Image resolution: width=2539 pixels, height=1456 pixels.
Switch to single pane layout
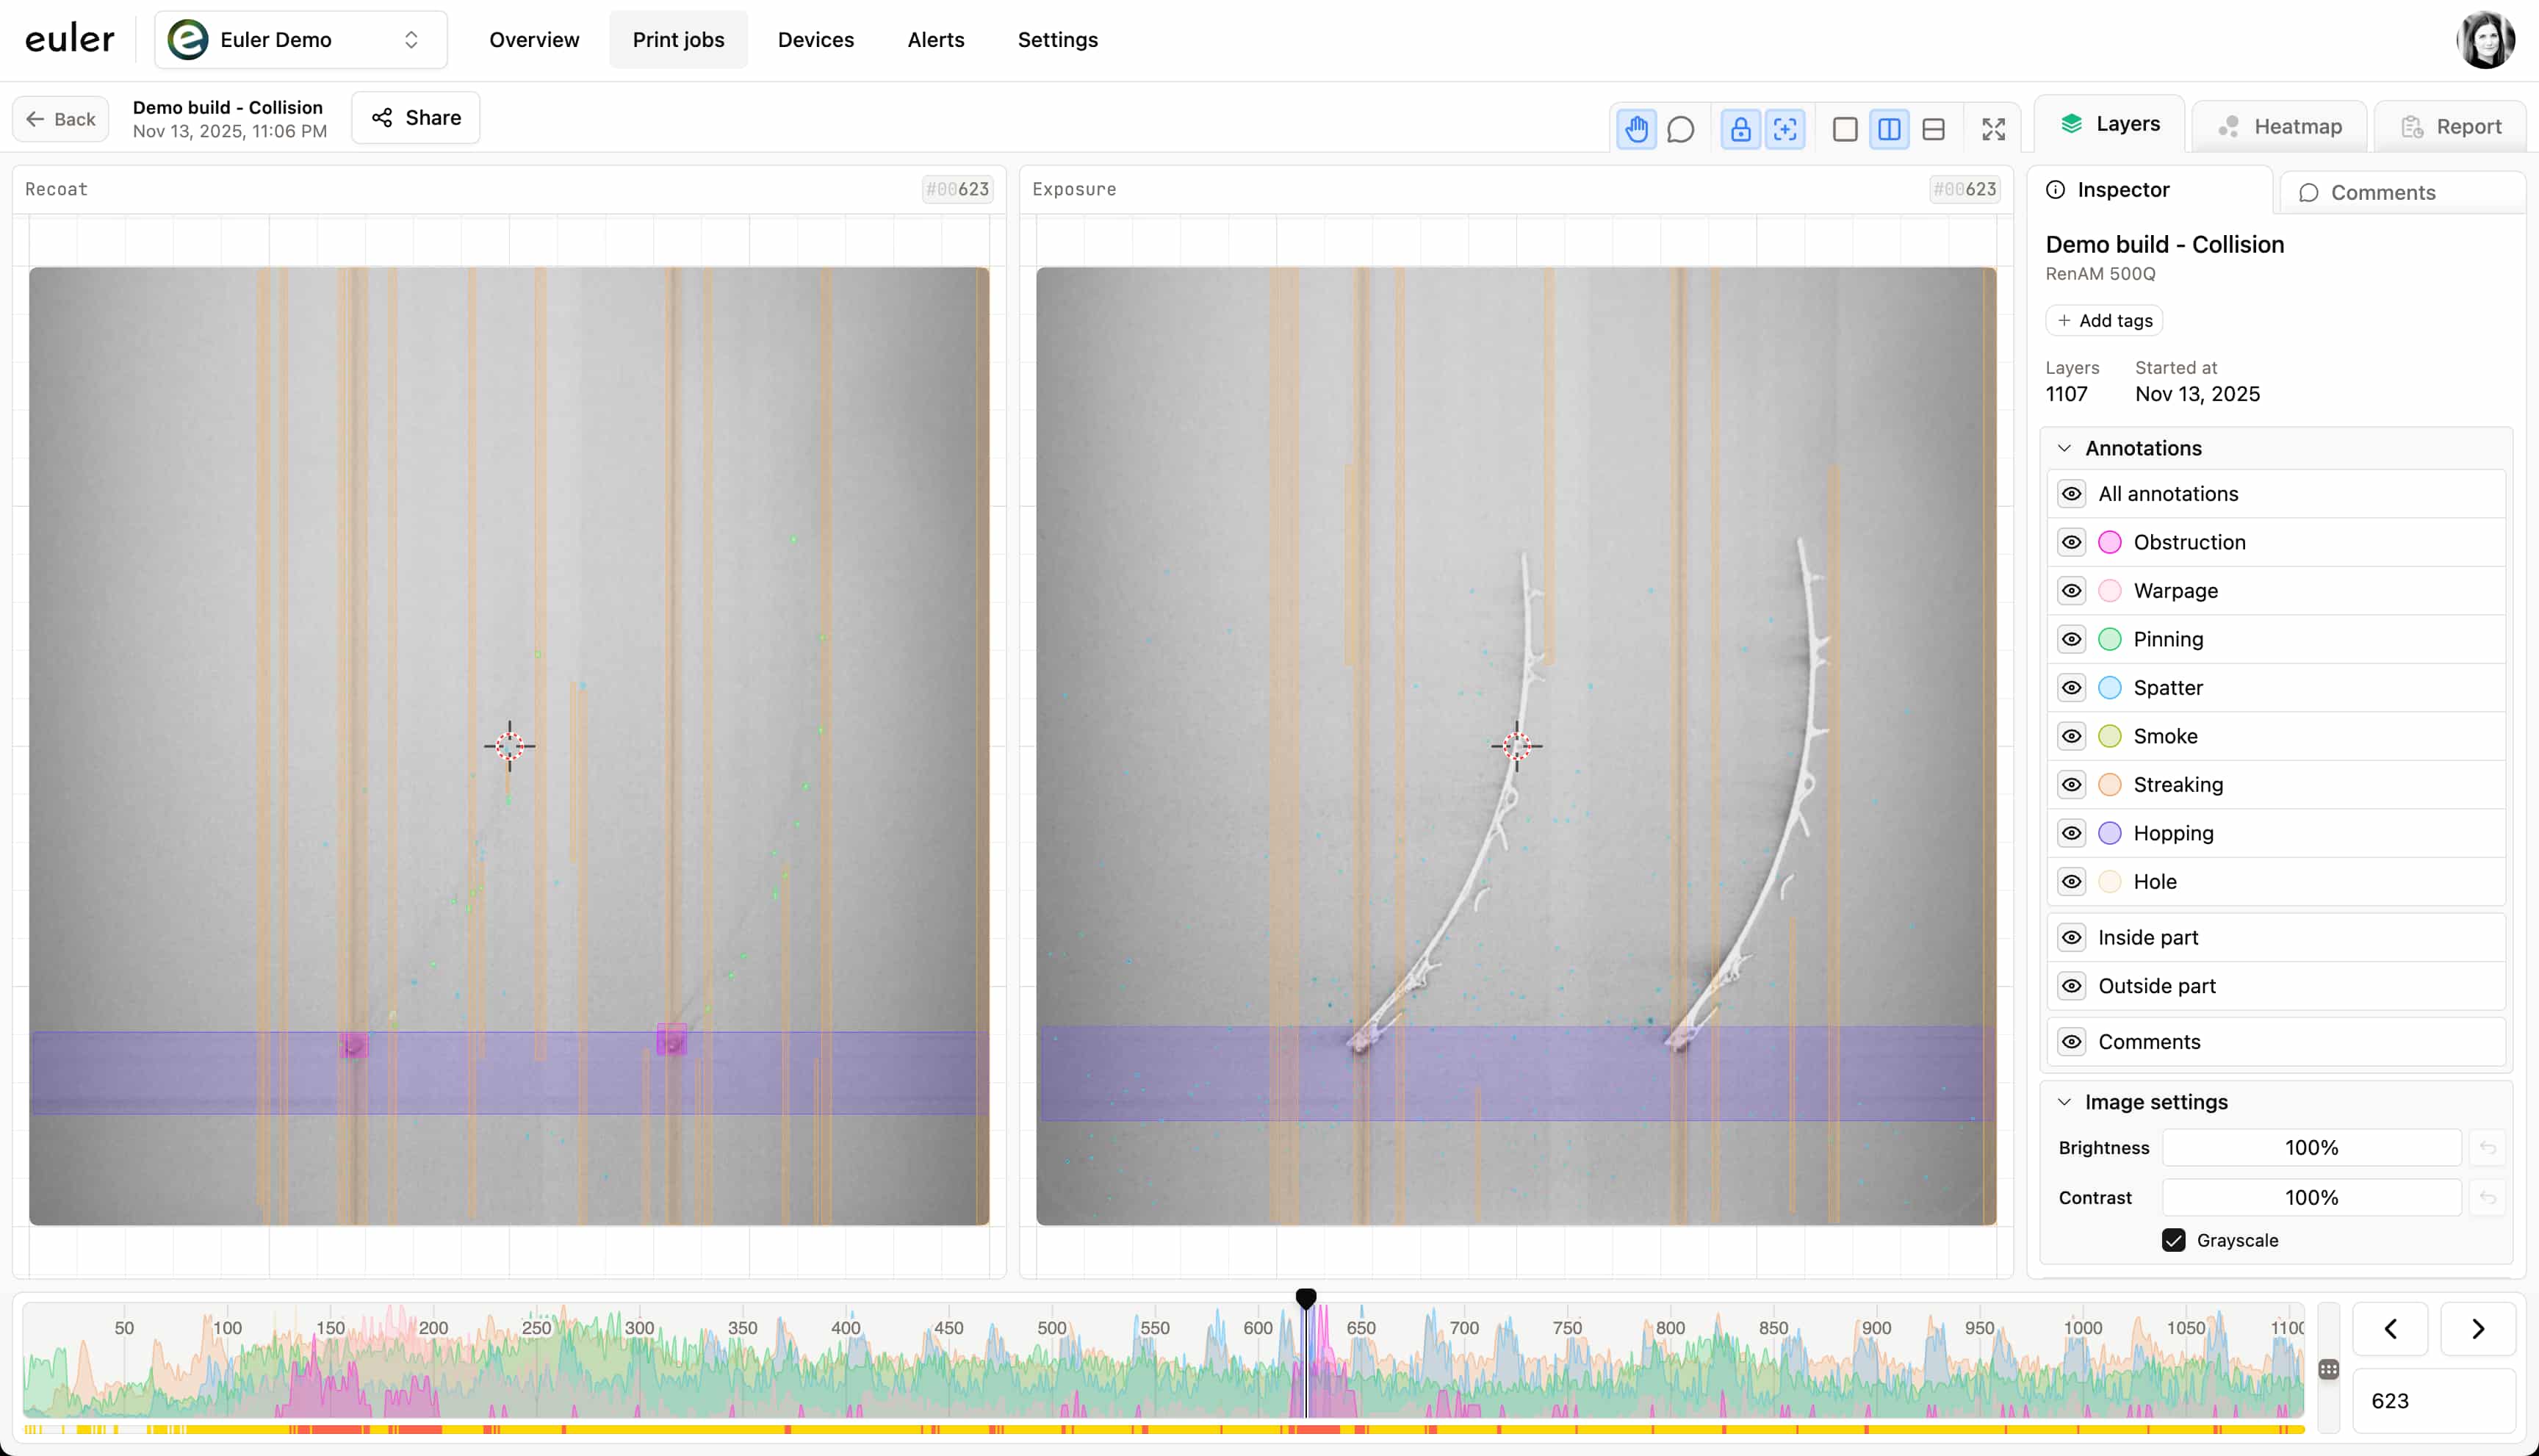pyautogui.click(x=1845, y=129)
